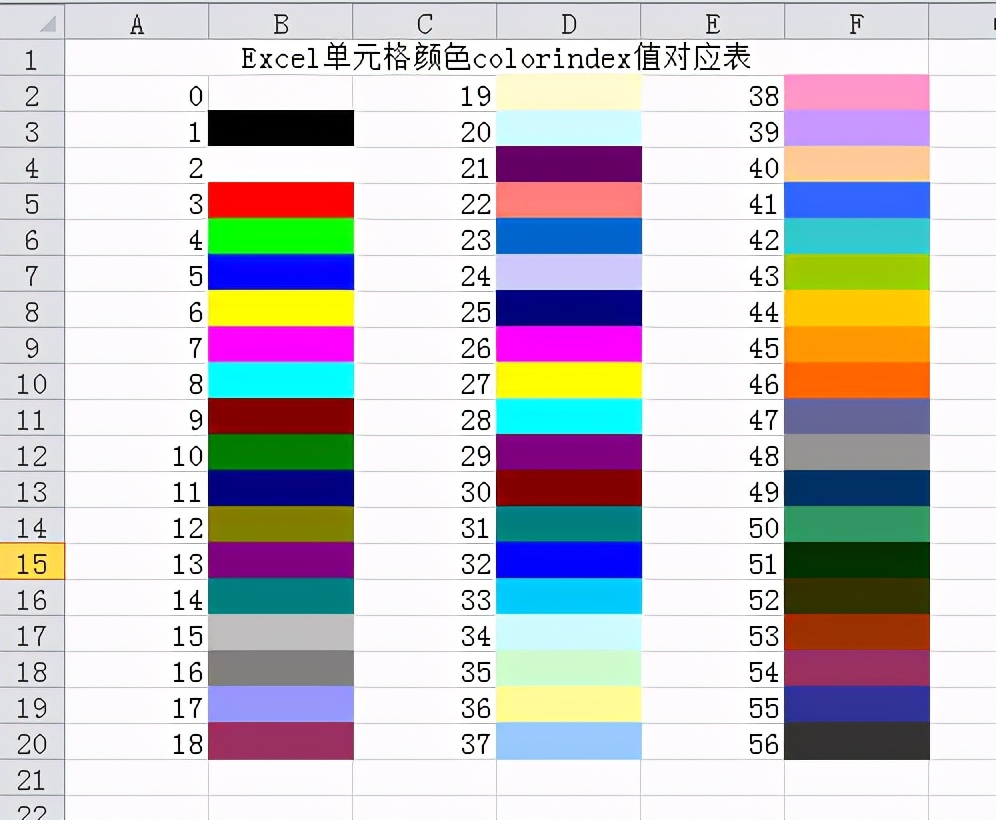Click the cell containing number 41
Screen dimensions: 996x820
713,202
